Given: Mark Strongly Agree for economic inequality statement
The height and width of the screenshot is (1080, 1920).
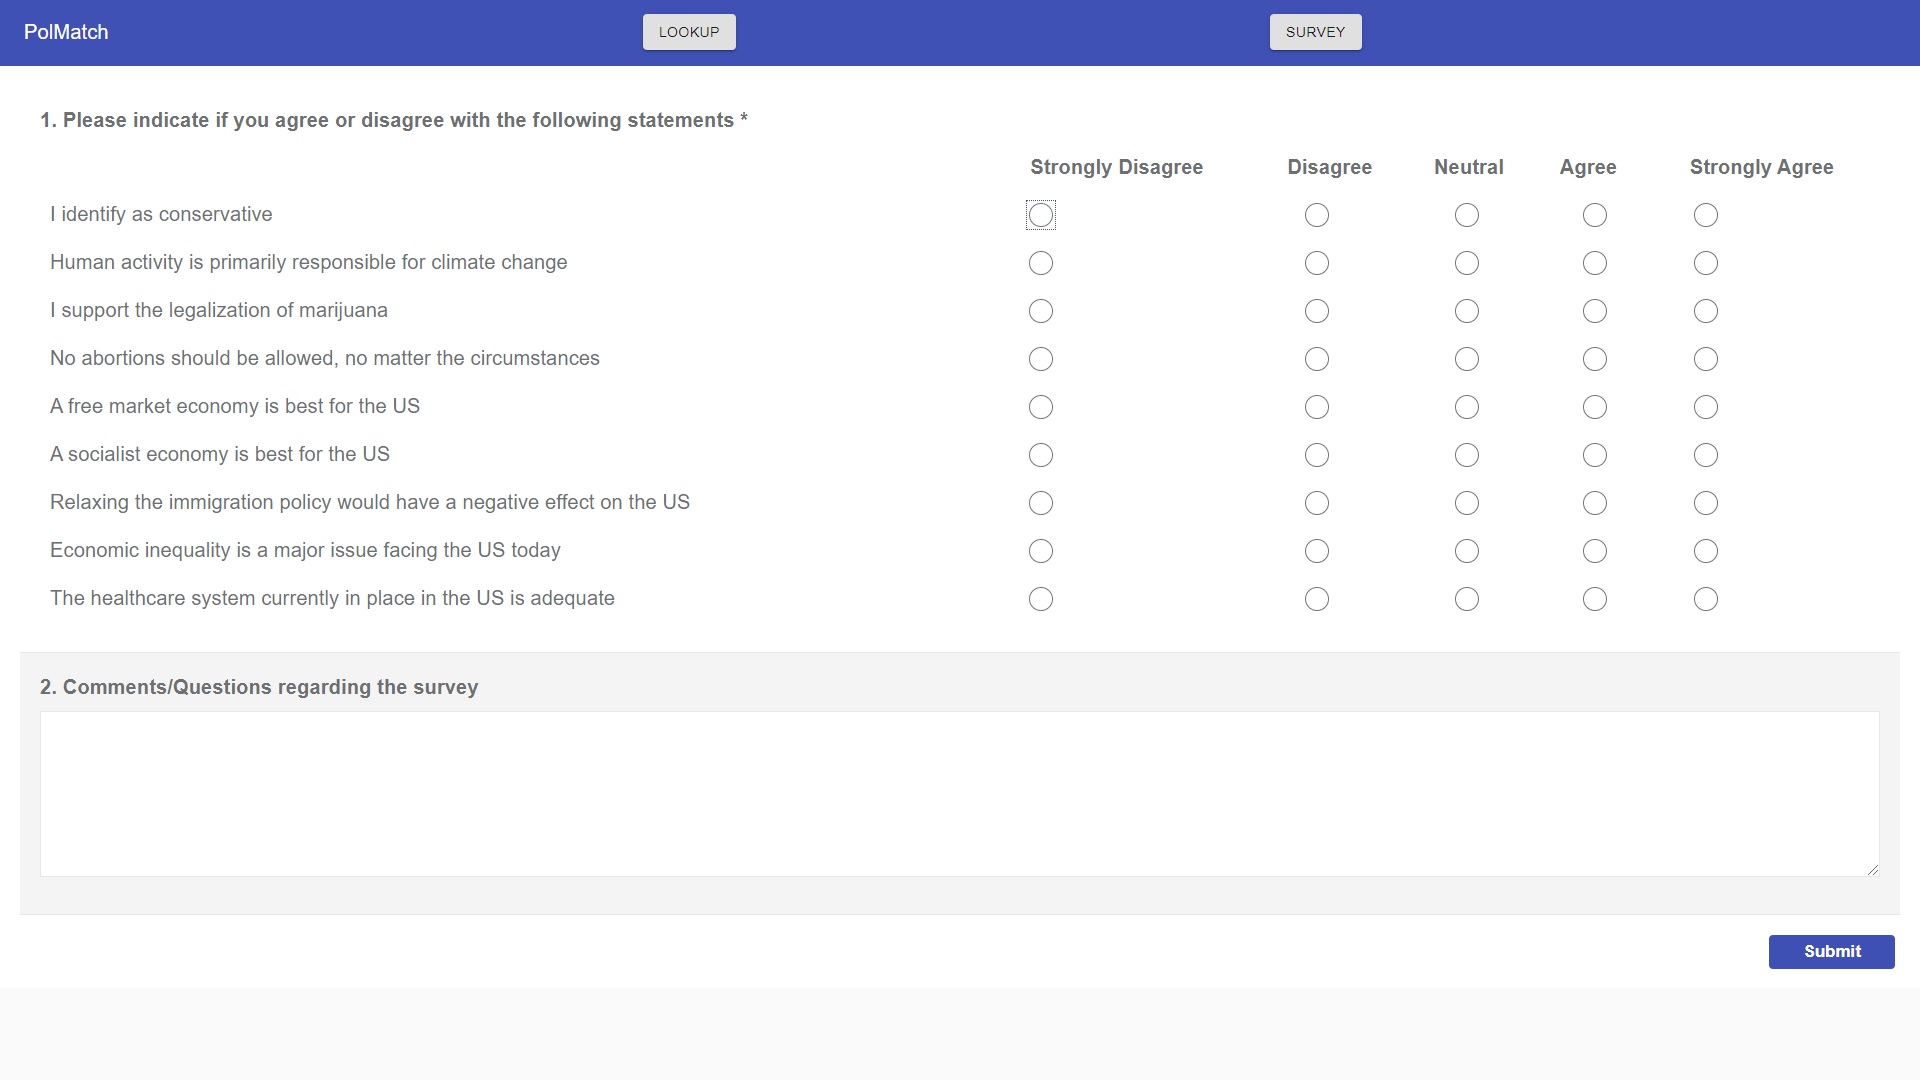Looking at the screenshot, I should click(x=1705, y=551).
